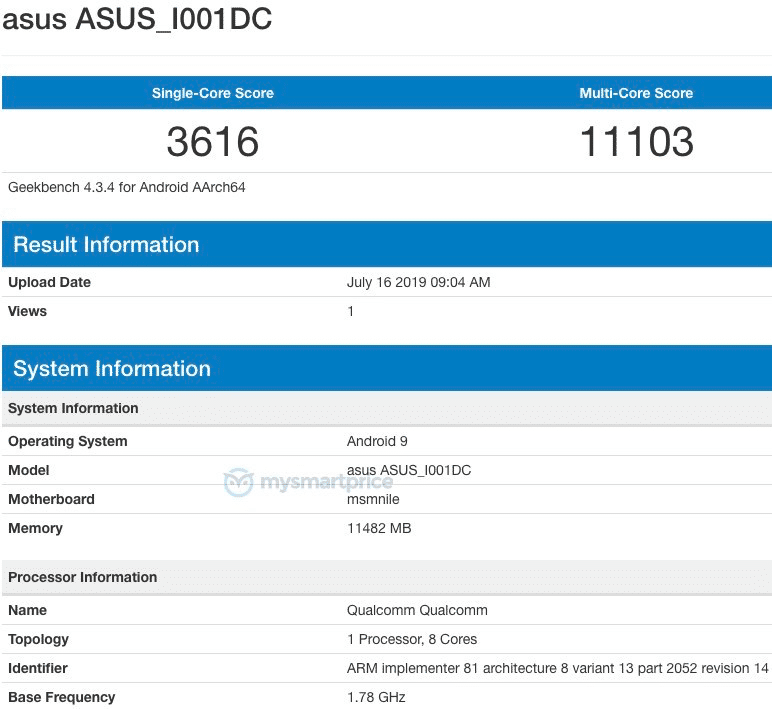Select the Single-Core Score header

tap(212, 93)
